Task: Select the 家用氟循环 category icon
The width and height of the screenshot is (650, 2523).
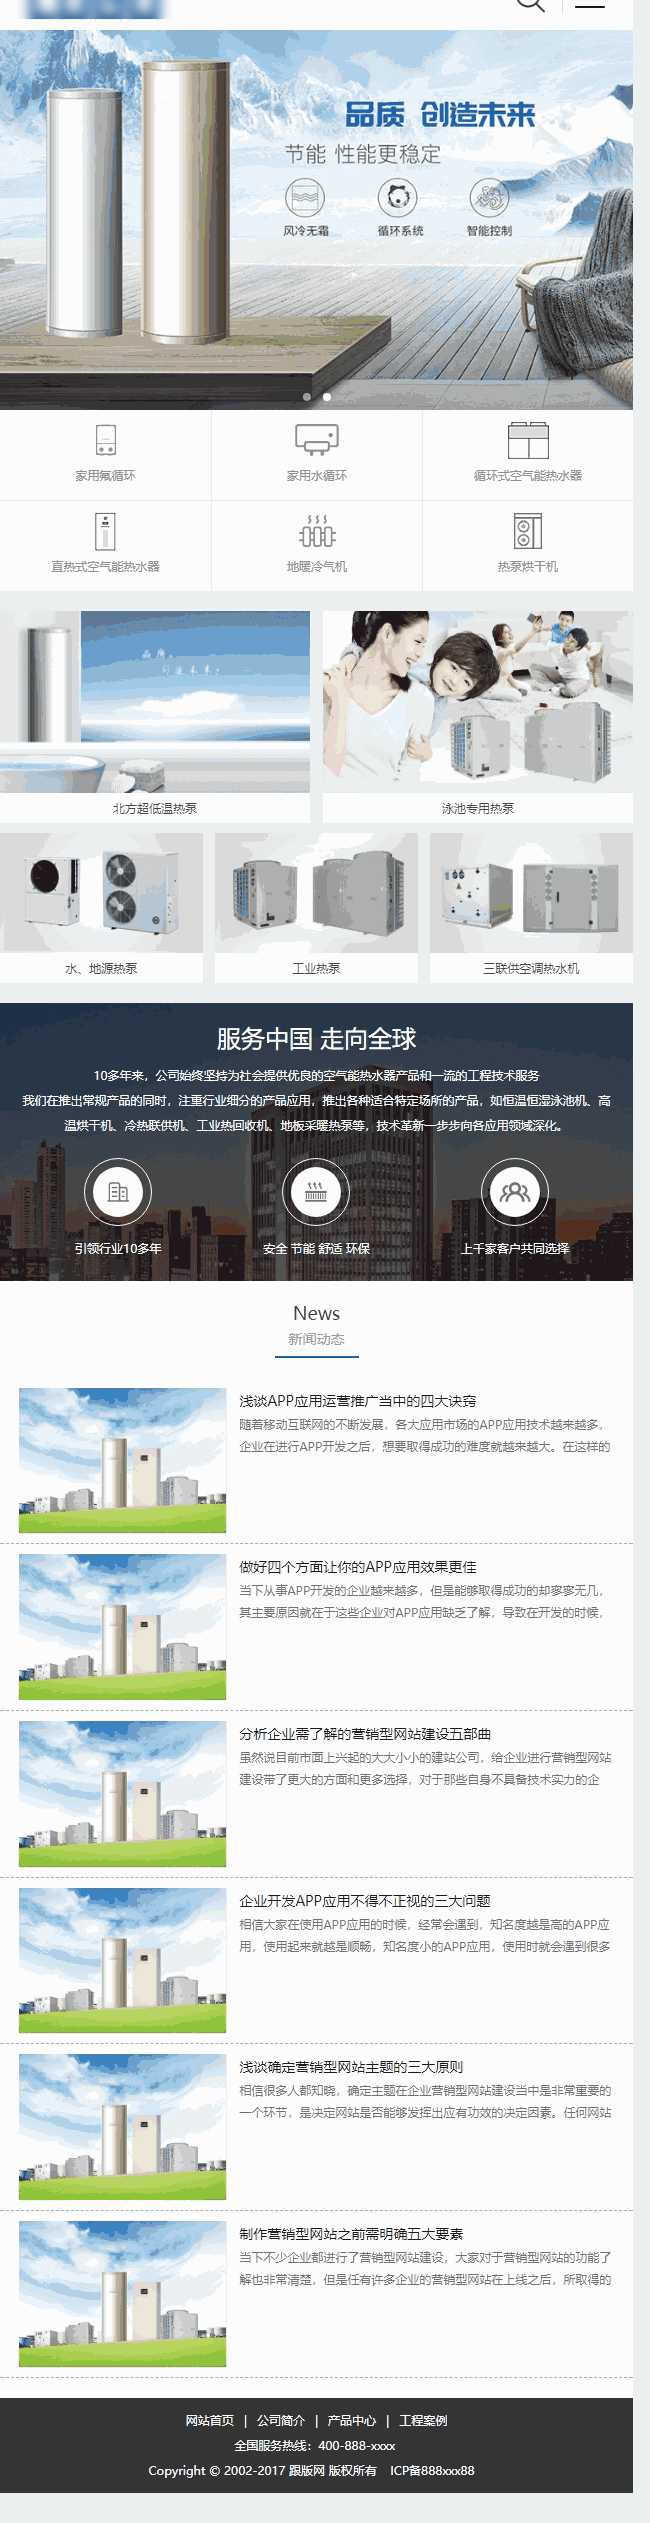Action: (105, 441)
